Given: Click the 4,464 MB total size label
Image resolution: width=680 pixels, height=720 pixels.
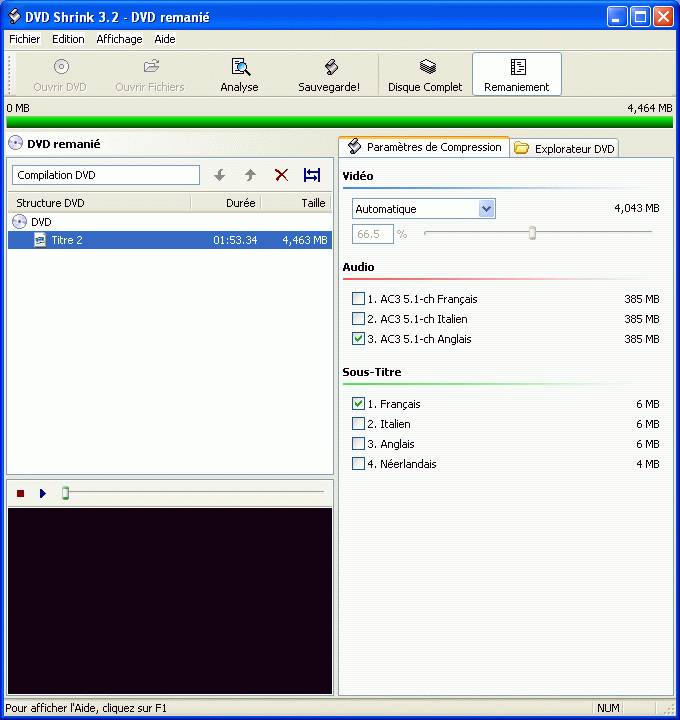Looking at the screenshot, I should click(650, 108).
